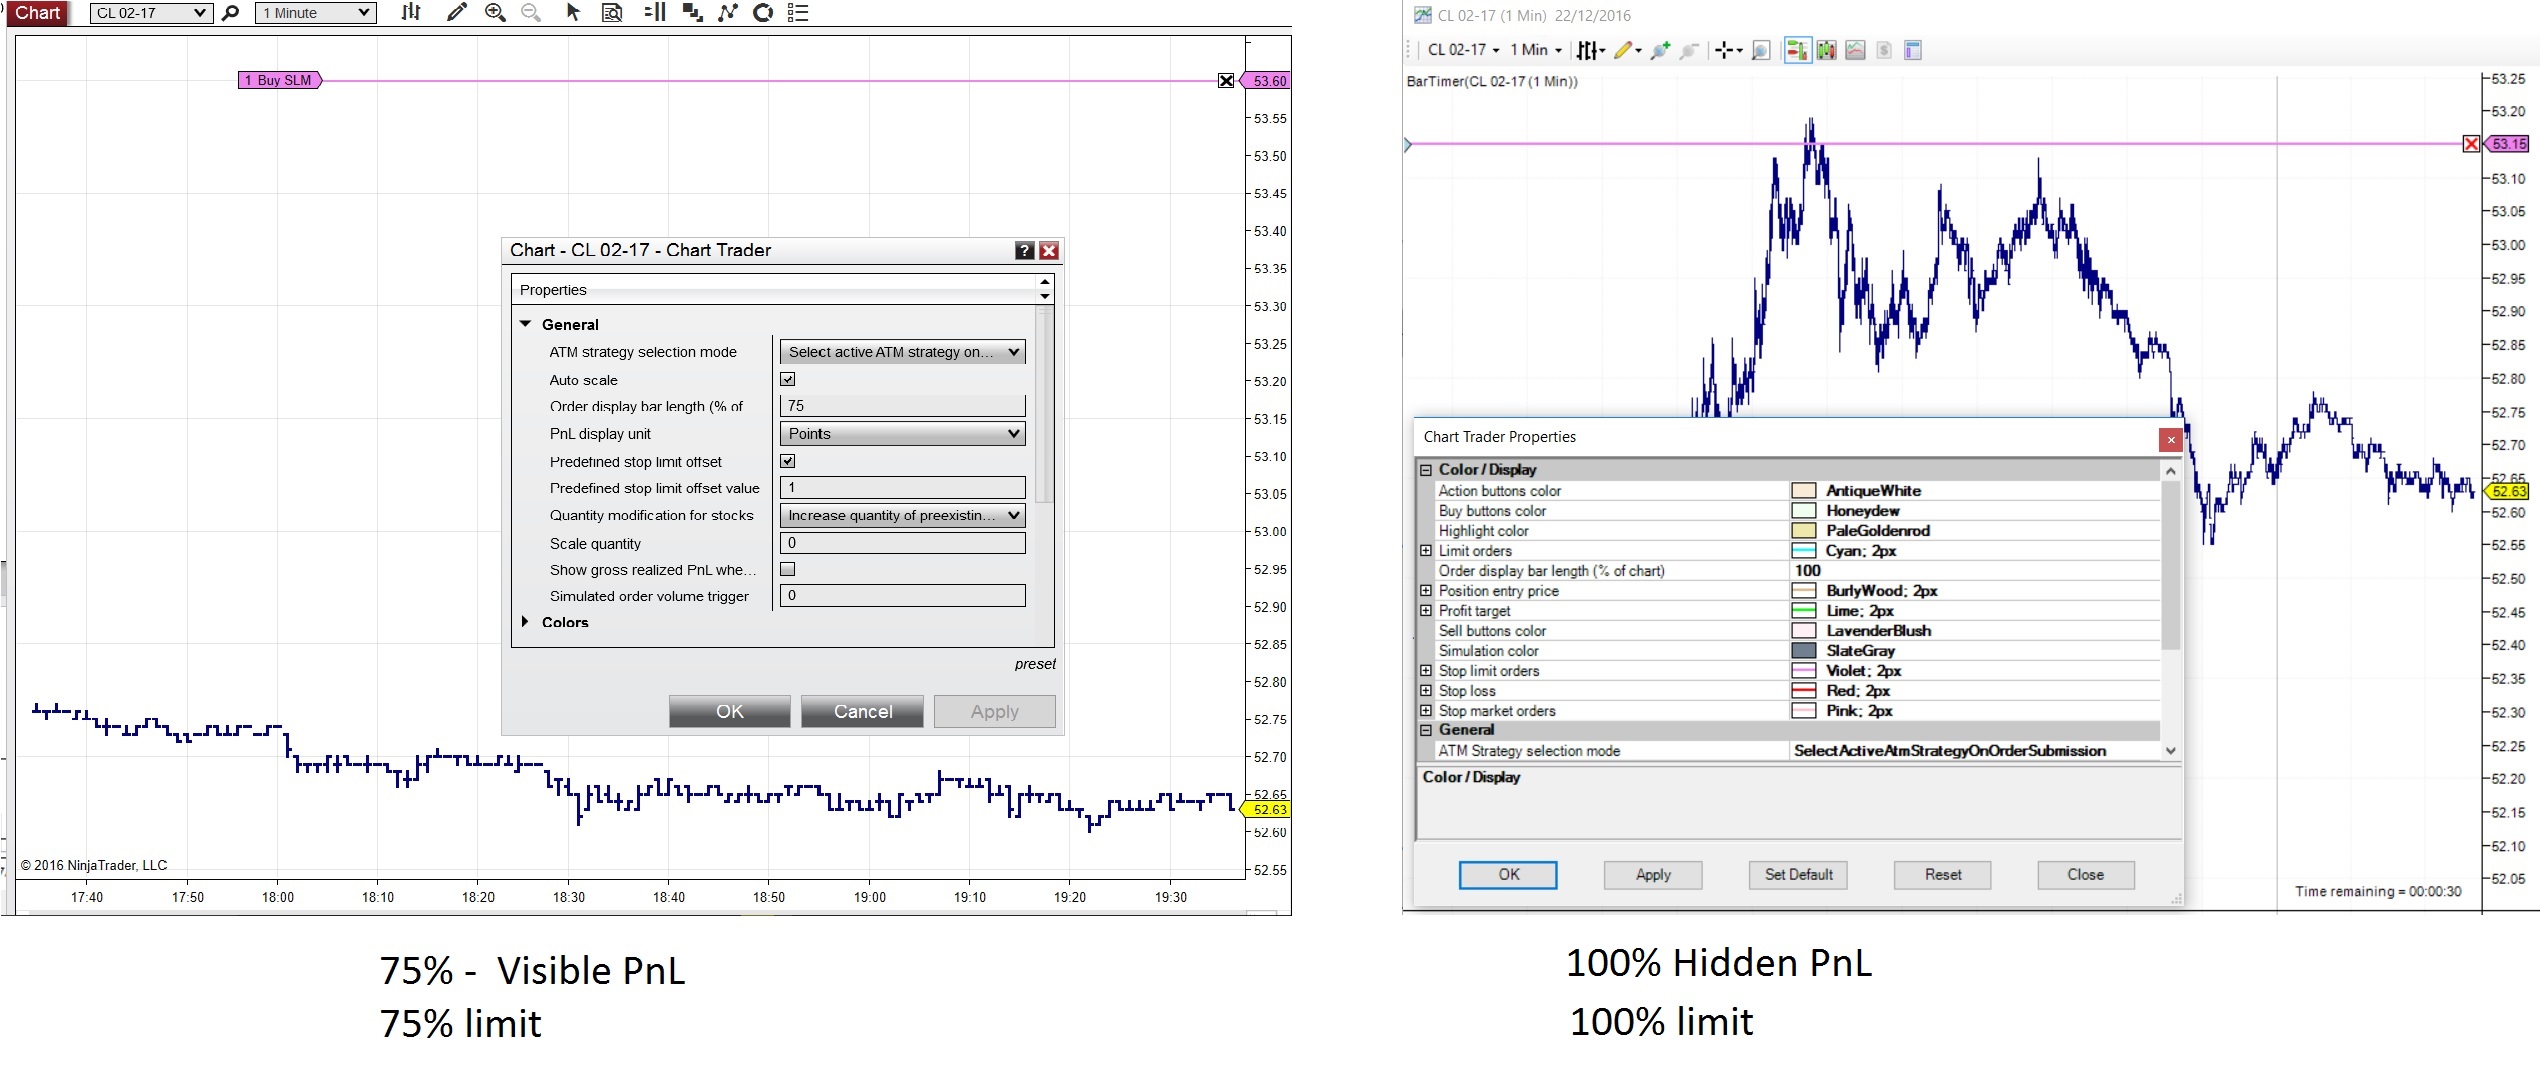
Task: Click the Scale quantity input field
Action: point(902,543)
